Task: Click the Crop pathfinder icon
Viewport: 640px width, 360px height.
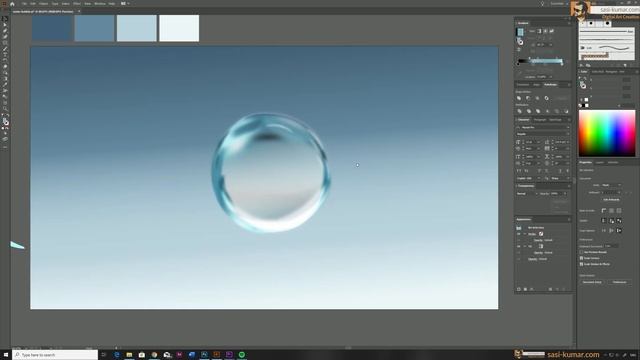Action: [547, 111]
